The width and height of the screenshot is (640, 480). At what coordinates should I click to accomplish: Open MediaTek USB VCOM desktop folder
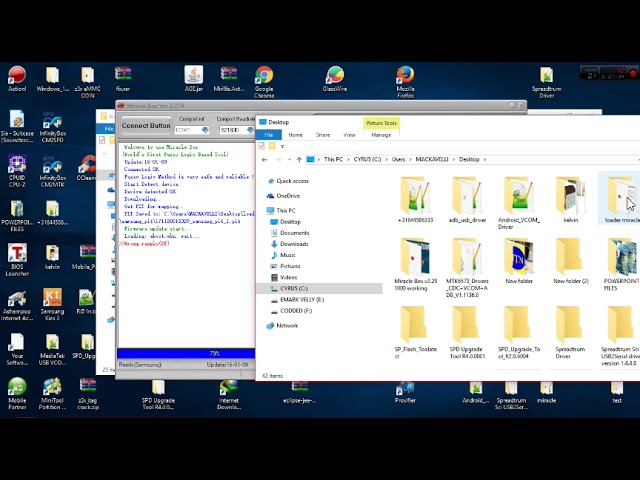53,349
